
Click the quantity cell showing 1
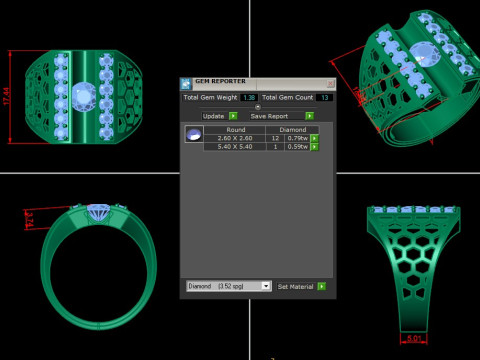pos(275,147)
